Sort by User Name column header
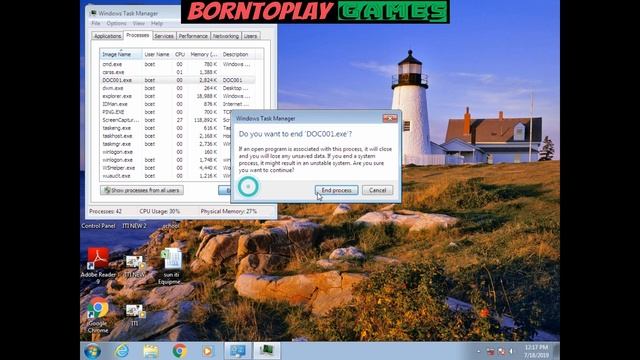 coord(157,54)
